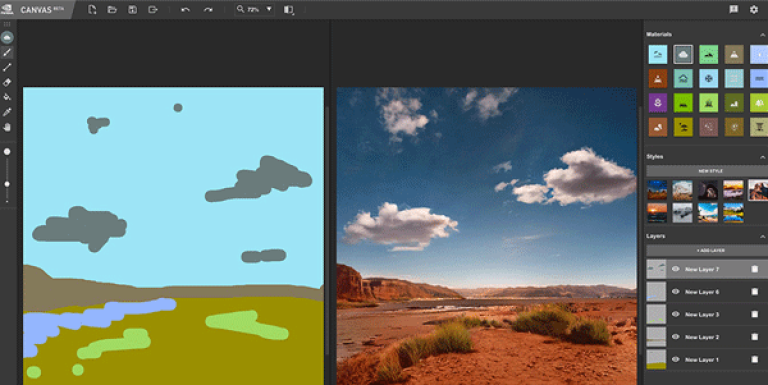This screenshot has height=385, width=768.
Task: Select the Paint Bucket fill tool
Action: click(x=7, y=97)
